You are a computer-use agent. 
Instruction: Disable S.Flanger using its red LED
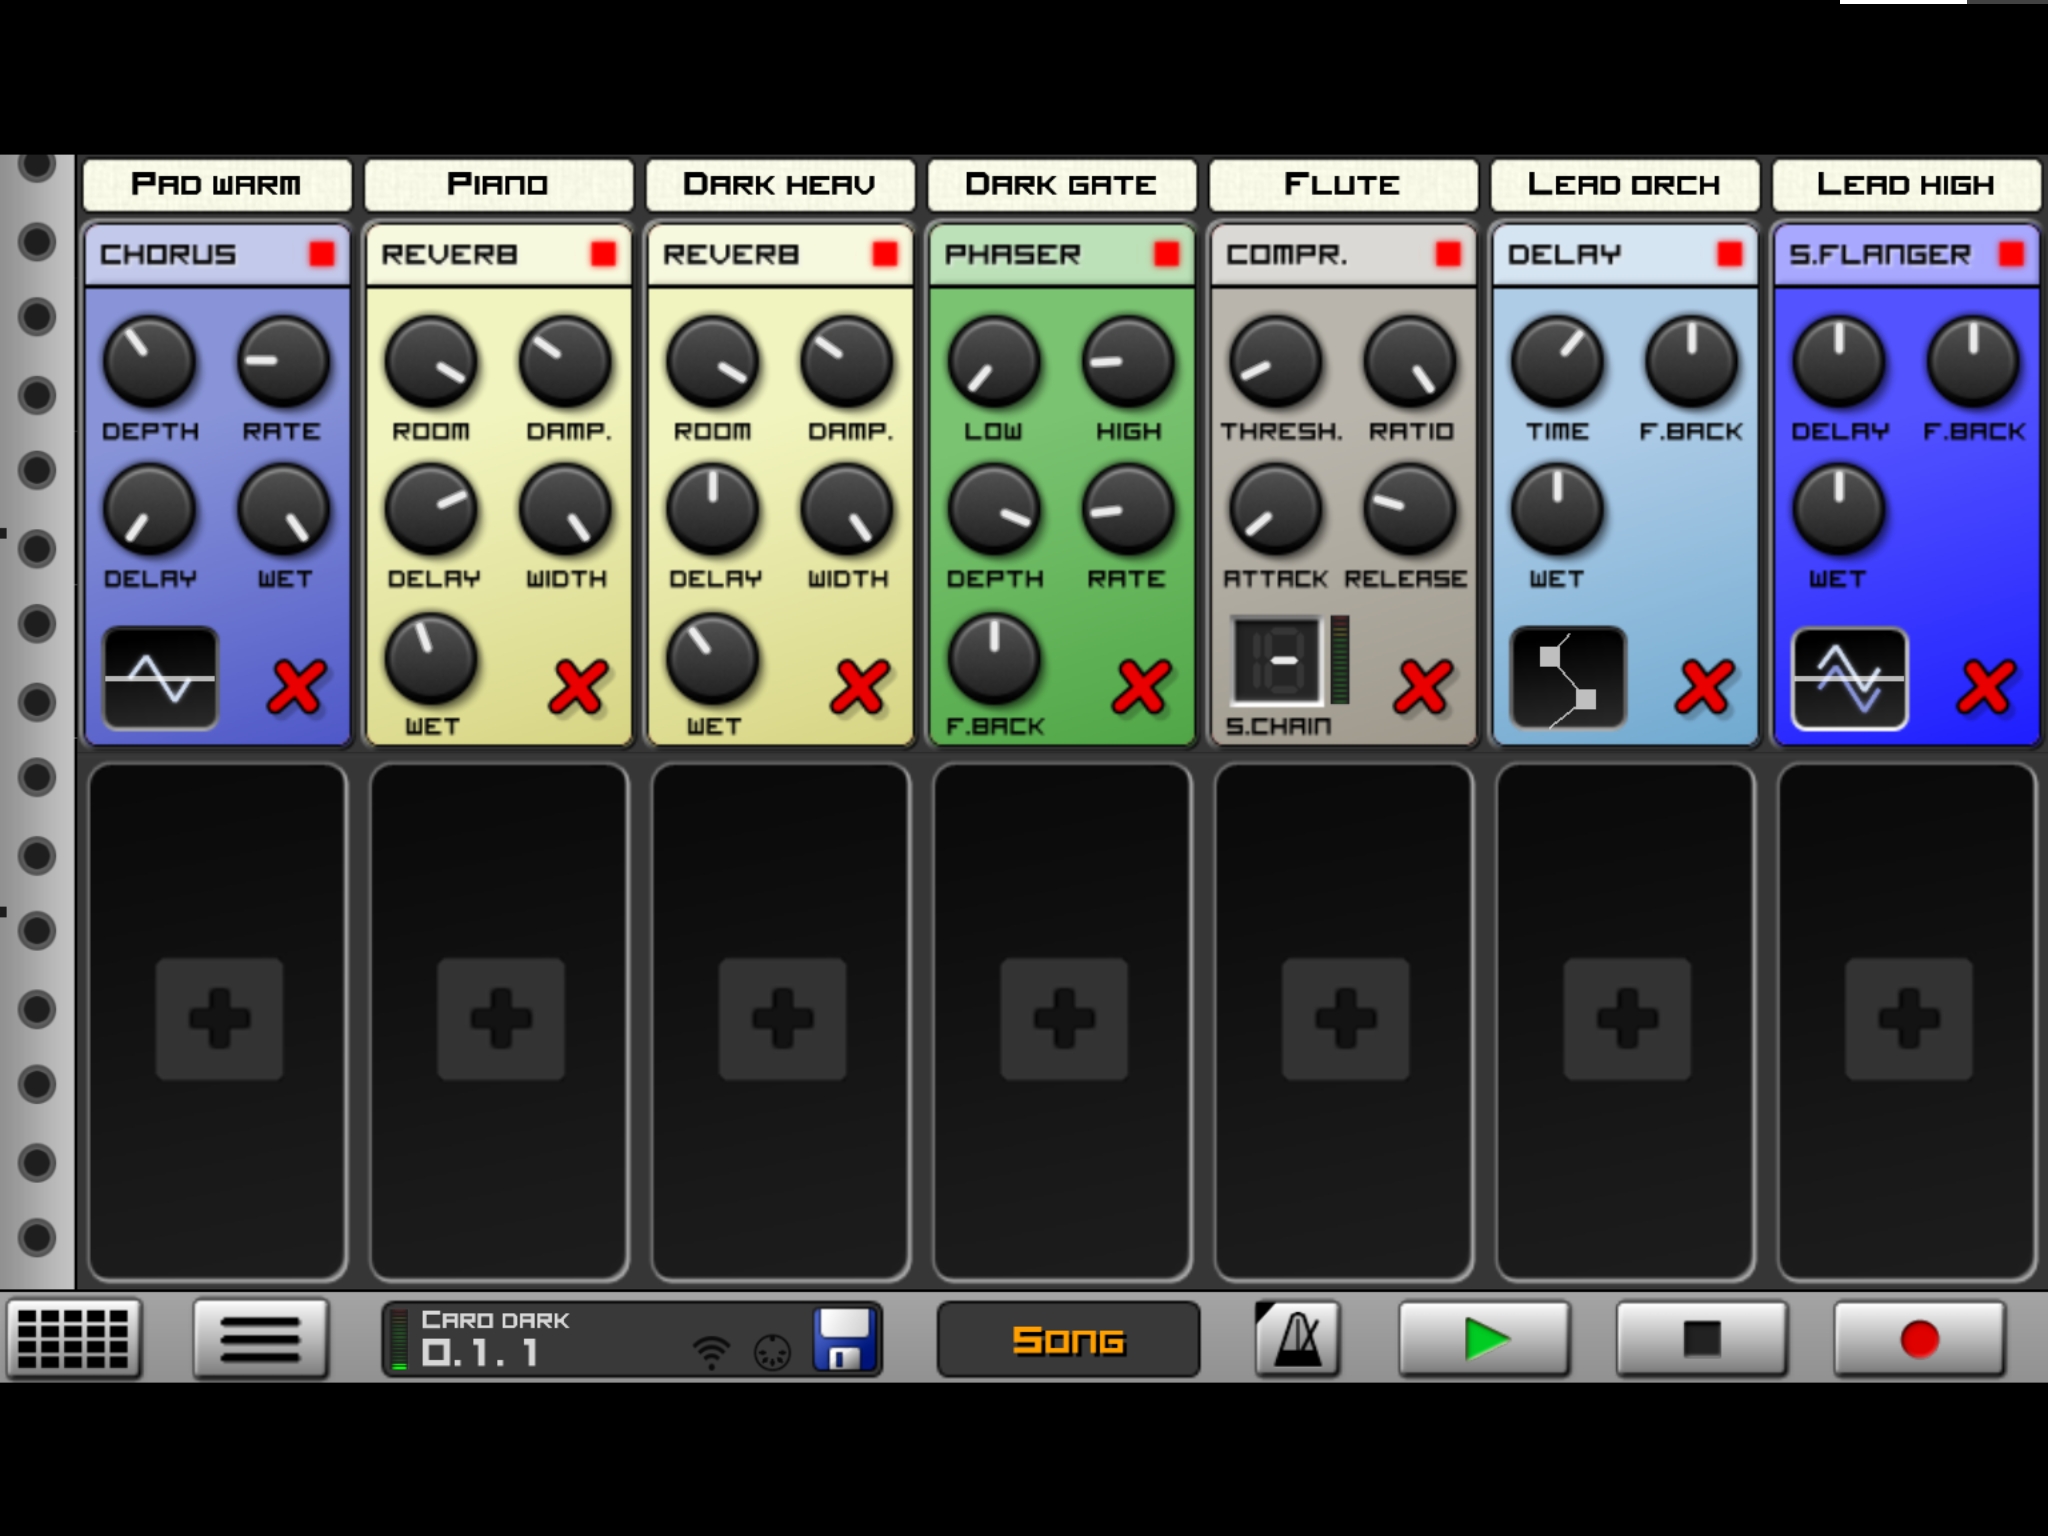coord(2011,254)
